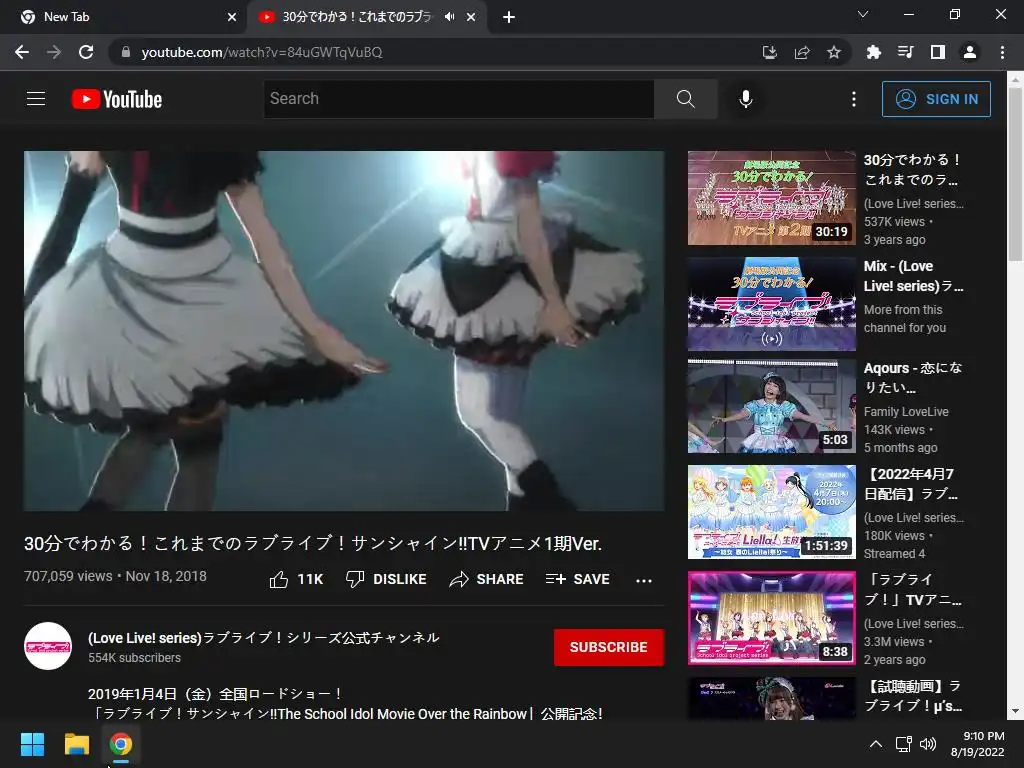View site information lock icon
Image resolution: width=1024 pixels, height=768 pixels.
point(126,52)
